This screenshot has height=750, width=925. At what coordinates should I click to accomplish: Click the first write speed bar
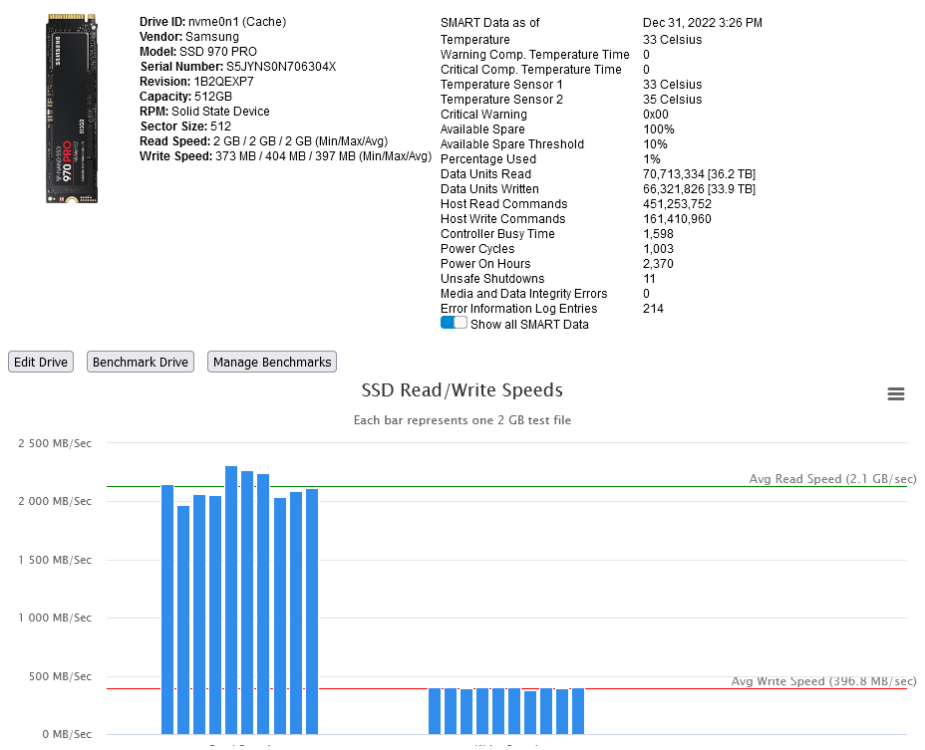pos(435,711)
